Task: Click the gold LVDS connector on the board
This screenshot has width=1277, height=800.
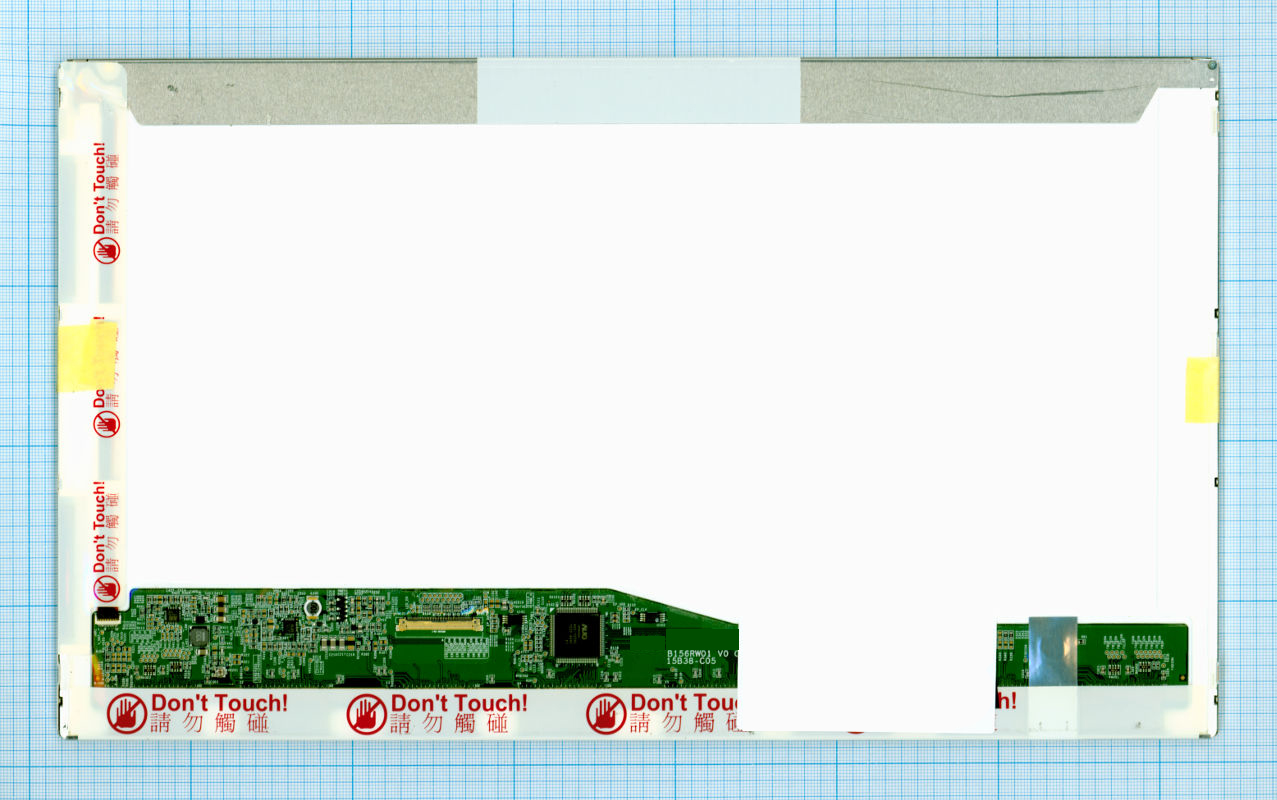Action: click(x=438, y=624)
